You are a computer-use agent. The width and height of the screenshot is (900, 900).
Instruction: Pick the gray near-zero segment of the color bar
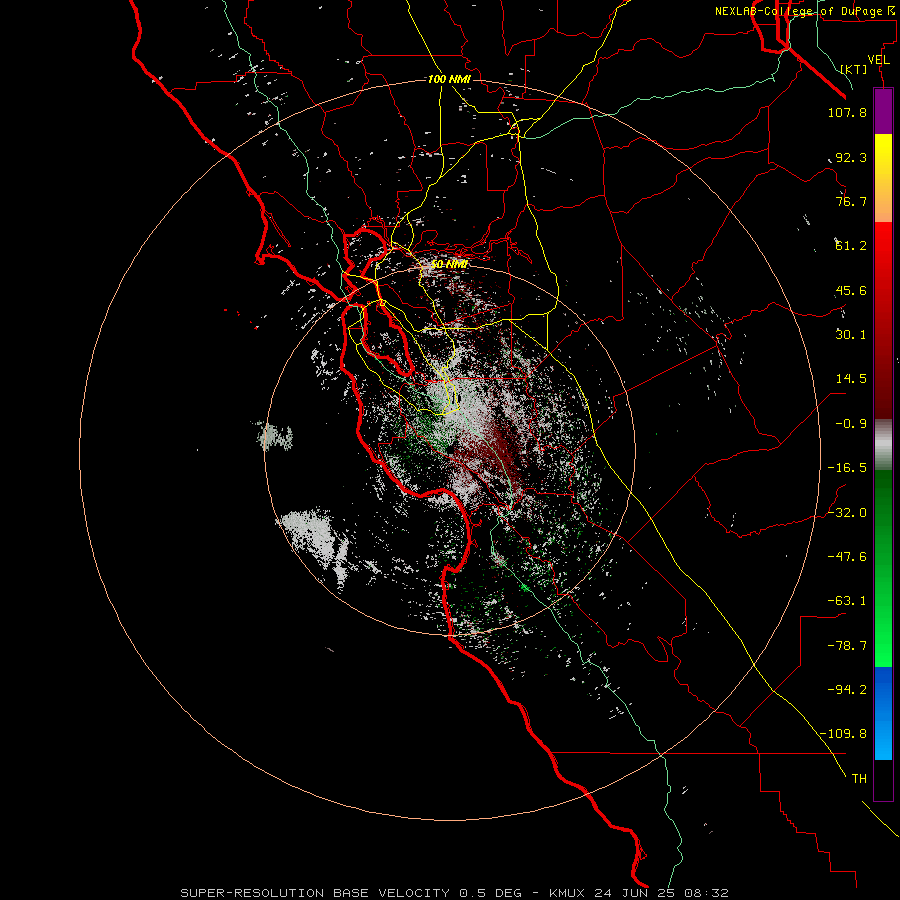tap(883, 445)
